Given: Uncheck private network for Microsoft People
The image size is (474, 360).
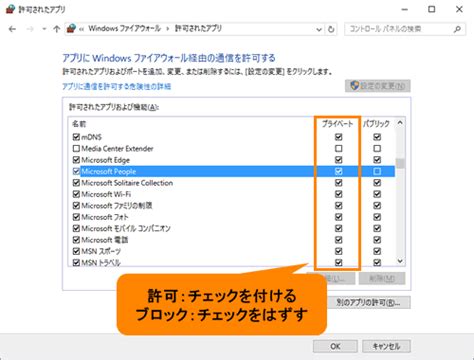Looking at the screenshot, I should 338,171.
